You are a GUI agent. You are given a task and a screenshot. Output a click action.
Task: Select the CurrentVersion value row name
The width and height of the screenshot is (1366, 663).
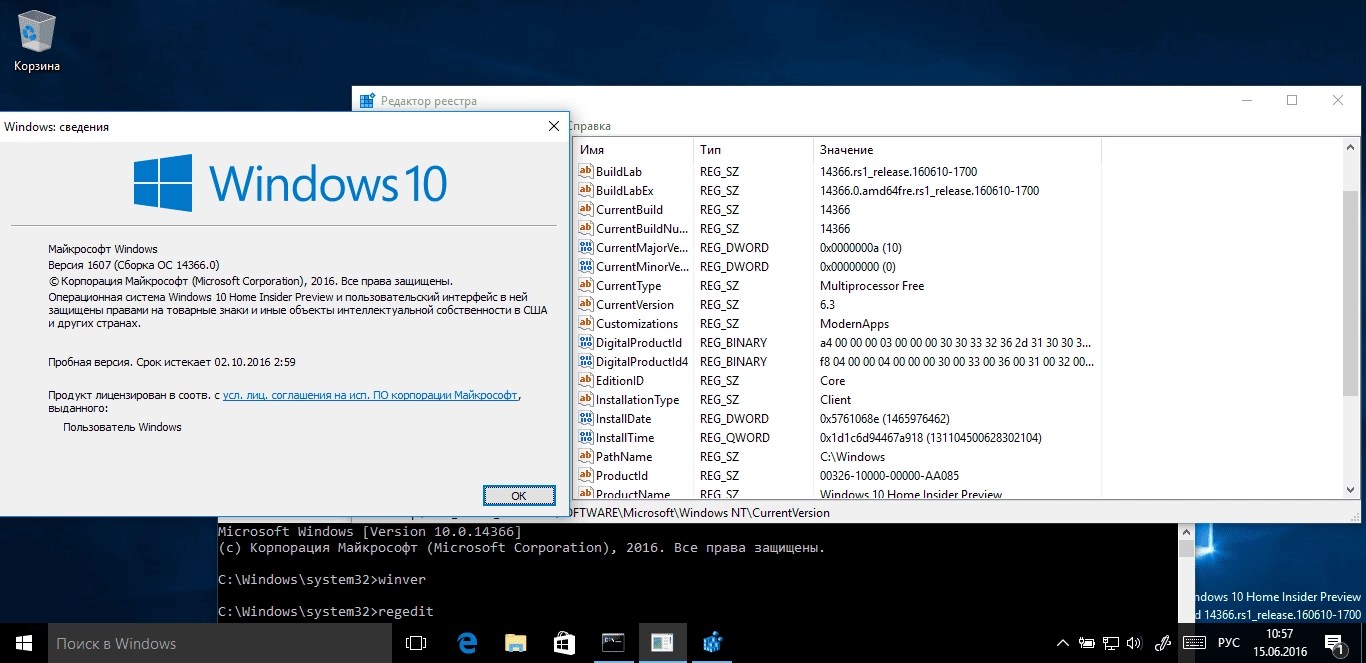click(x=635, y=304)
